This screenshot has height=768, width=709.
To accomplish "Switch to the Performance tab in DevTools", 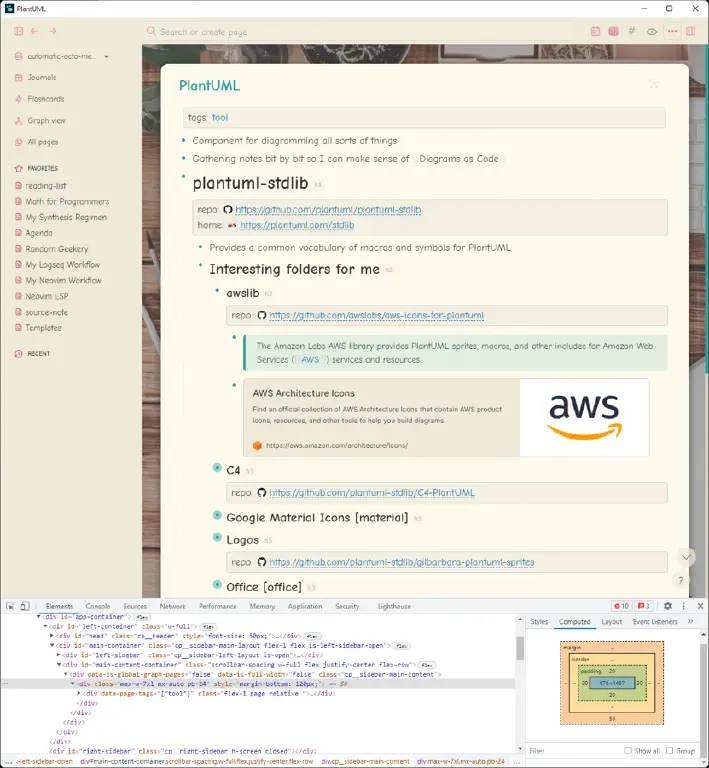I will pos(217,606).
